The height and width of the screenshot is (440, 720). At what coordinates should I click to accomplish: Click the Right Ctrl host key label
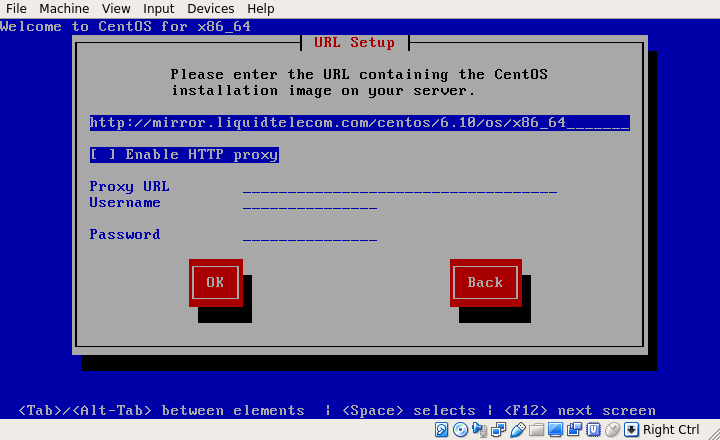point(671,430)
